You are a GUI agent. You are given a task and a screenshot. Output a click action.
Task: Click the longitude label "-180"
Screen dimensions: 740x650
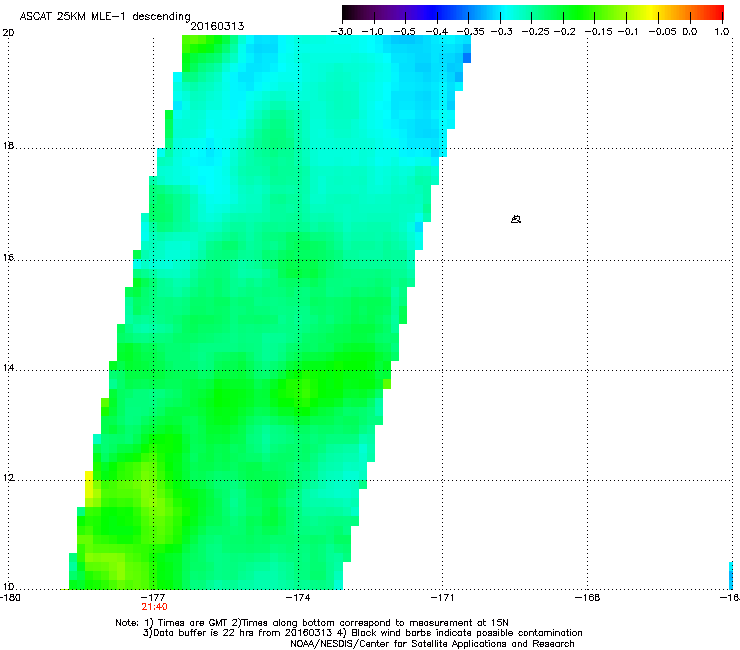click(10, 598)
